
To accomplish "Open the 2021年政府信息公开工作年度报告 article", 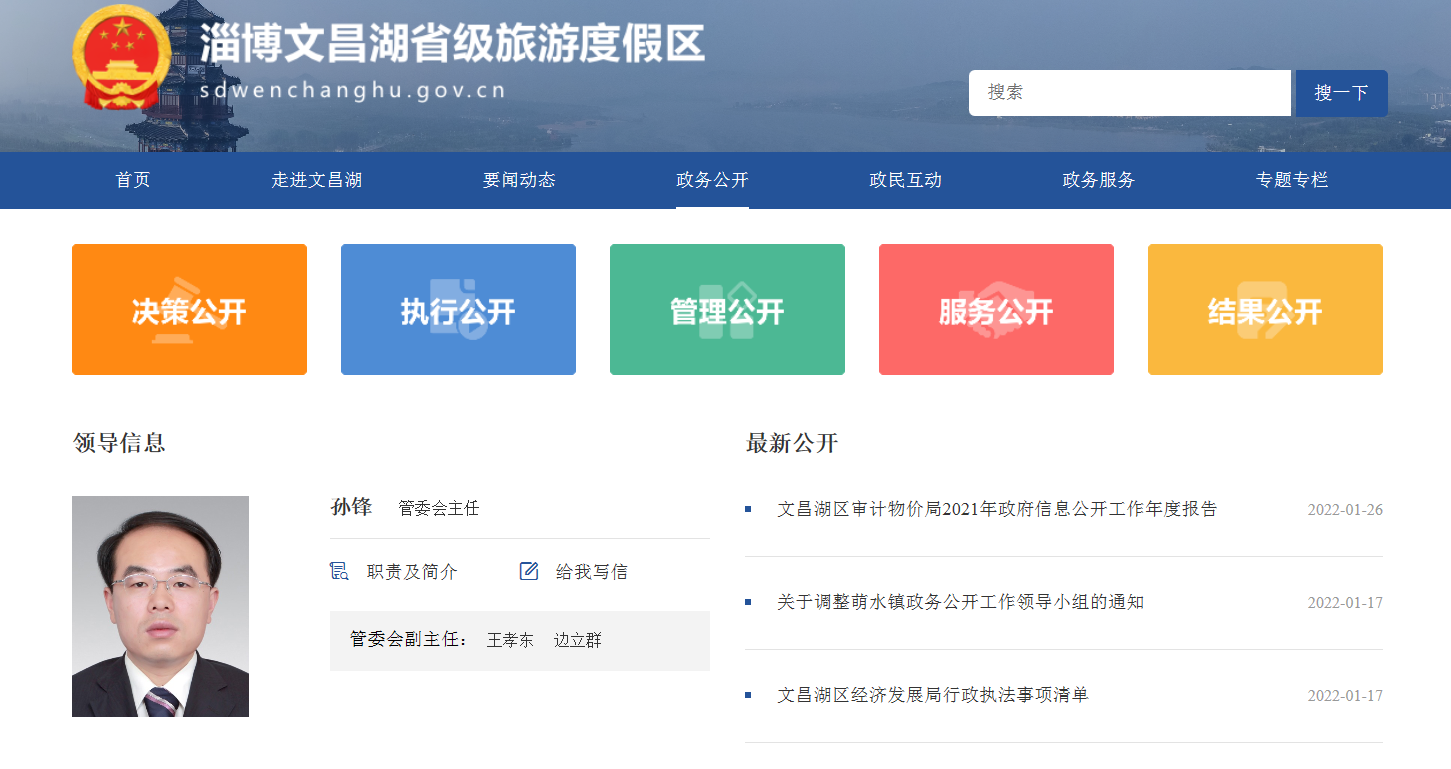I will click(997, 509).
